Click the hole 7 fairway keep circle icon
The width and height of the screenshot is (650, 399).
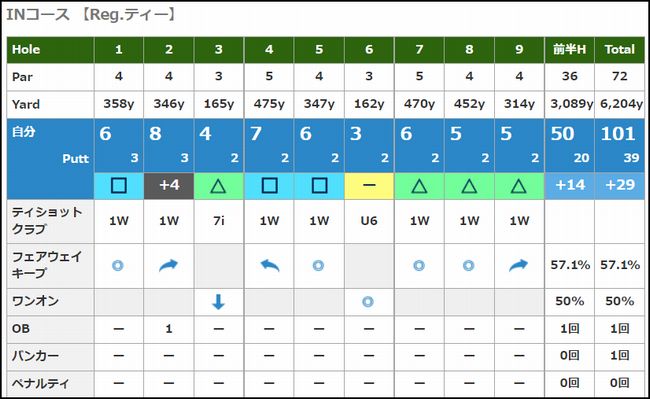click(419, 266)
